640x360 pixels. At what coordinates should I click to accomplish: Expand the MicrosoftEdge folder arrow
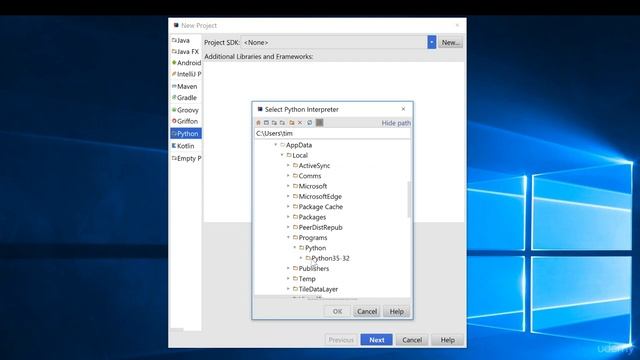(x=288, y=196)
